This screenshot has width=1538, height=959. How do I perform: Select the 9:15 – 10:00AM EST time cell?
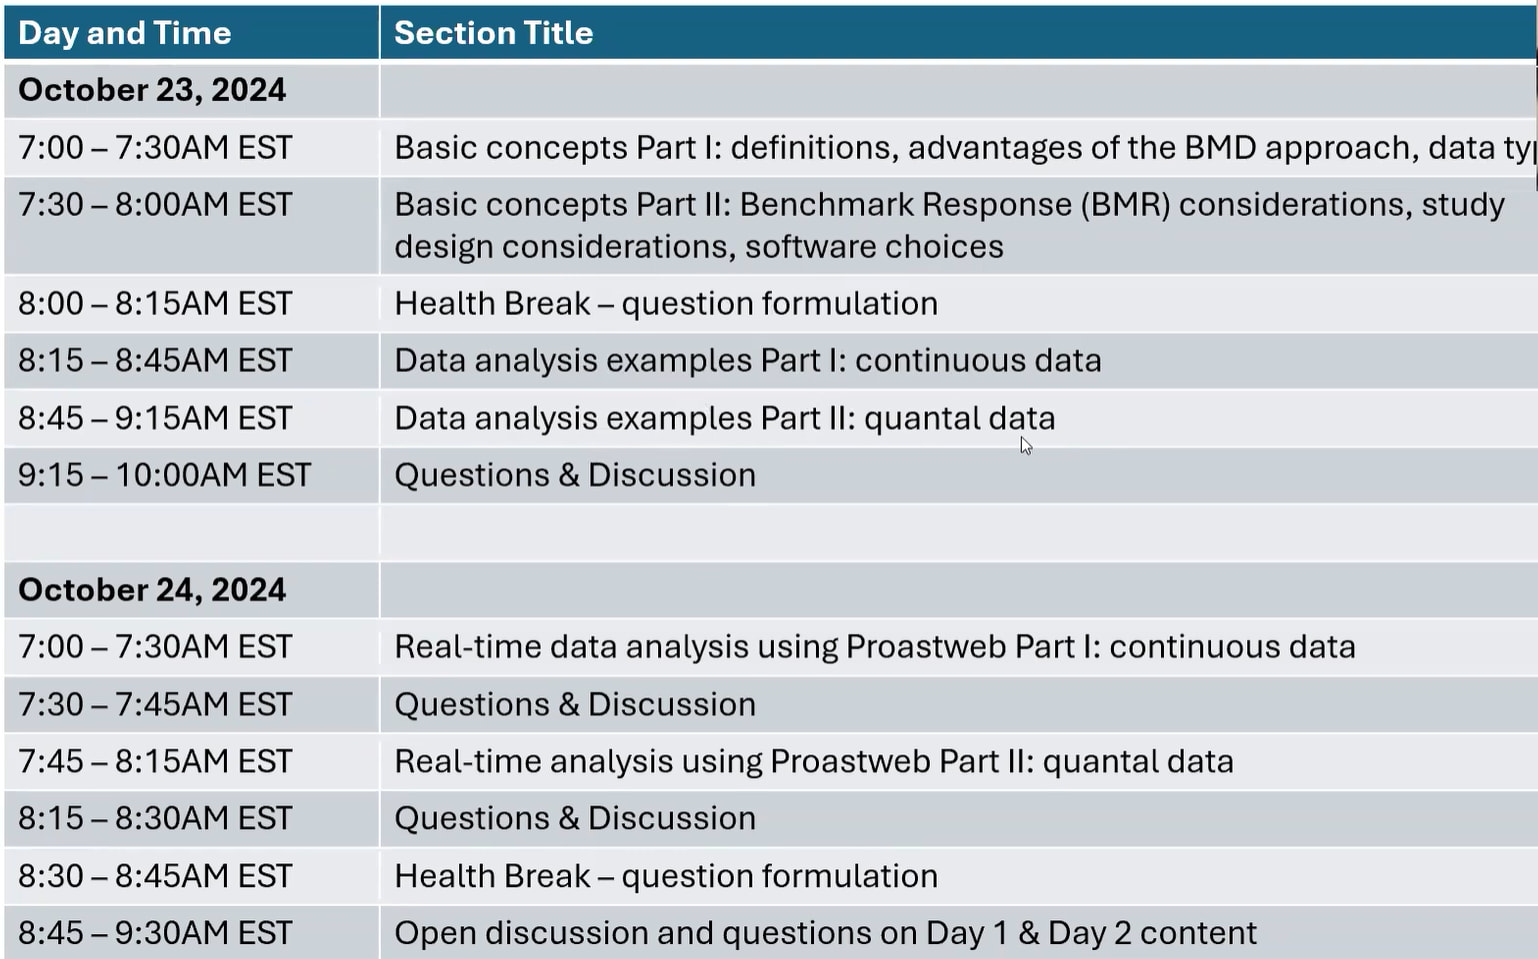(165, 475)
